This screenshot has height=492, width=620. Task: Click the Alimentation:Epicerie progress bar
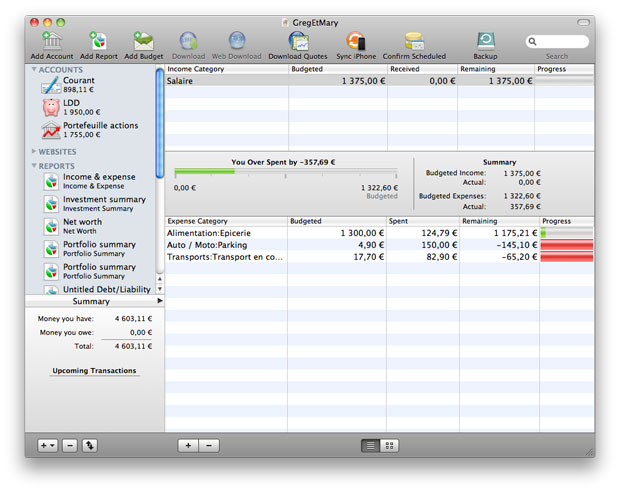[567, 233]
